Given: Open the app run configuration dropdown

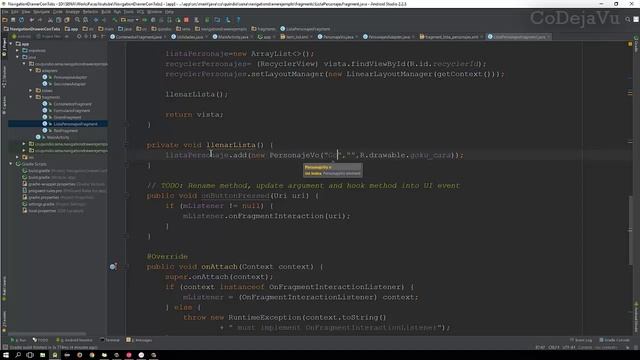Looking at the screenshot, I should (x=130, y=20).
